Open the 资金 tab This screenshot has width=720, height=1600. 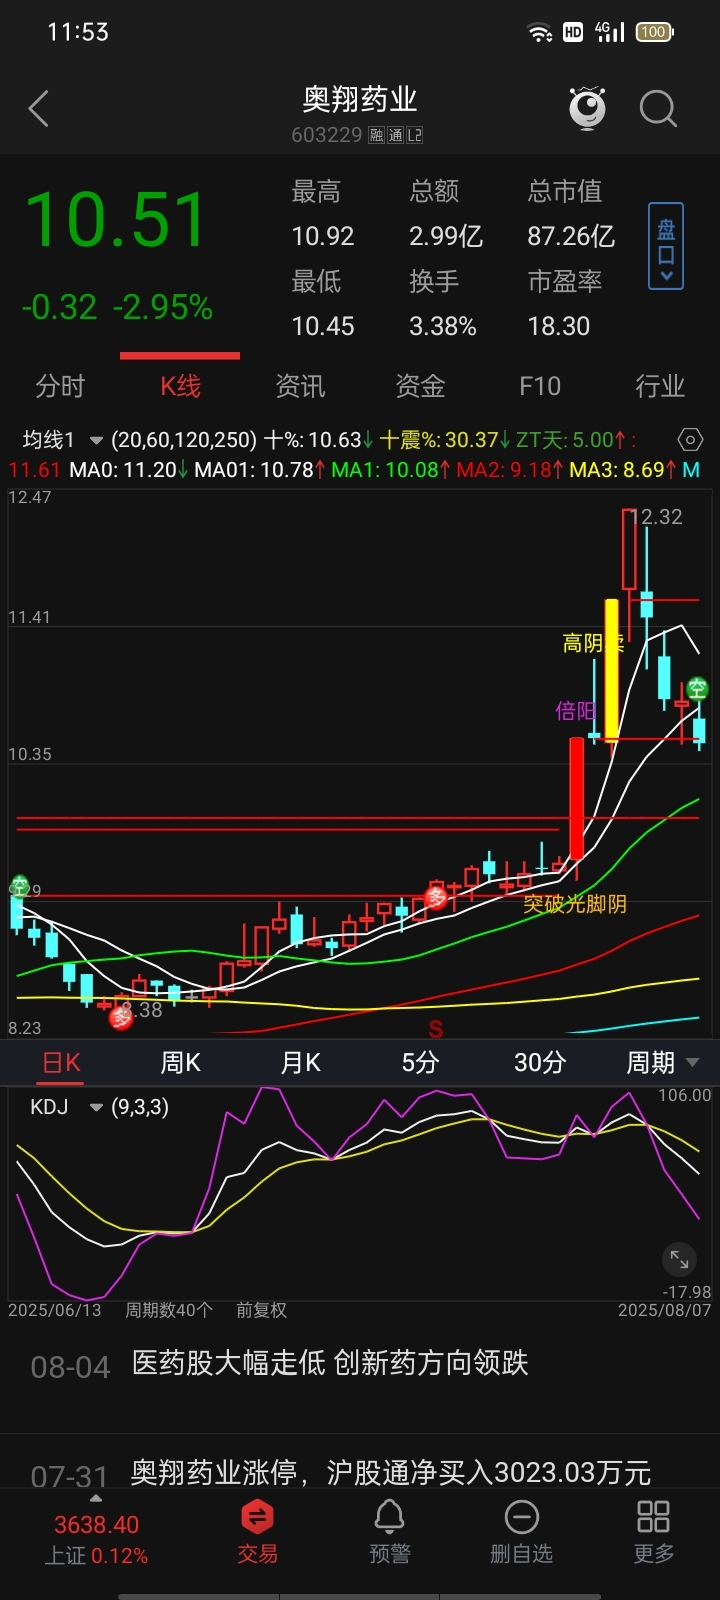(420, 386)
